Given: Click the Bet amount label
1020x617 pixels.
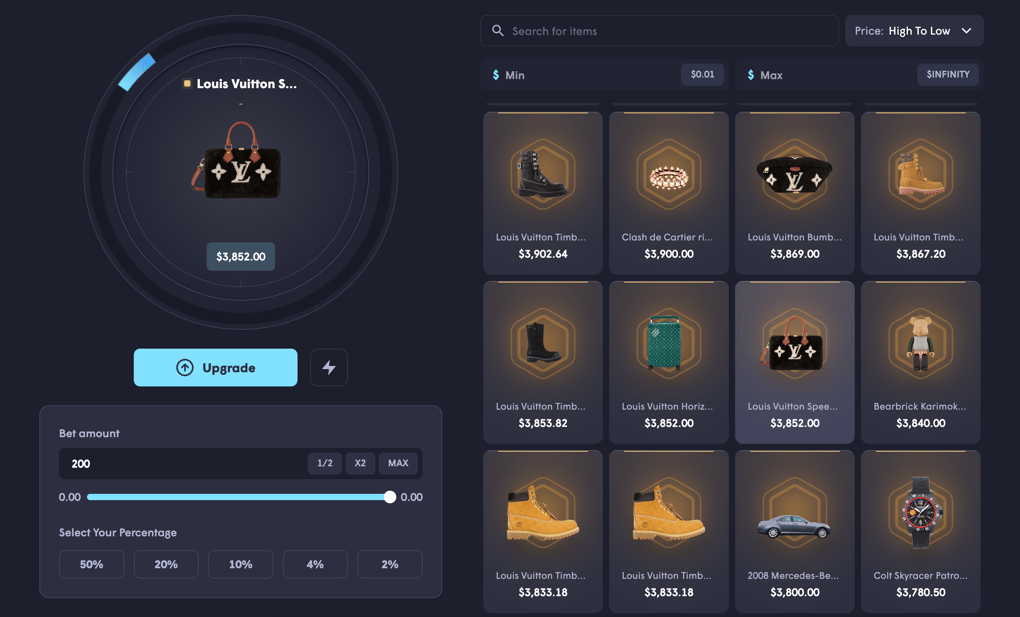Looking at the screenshot, I should [89, 433].
